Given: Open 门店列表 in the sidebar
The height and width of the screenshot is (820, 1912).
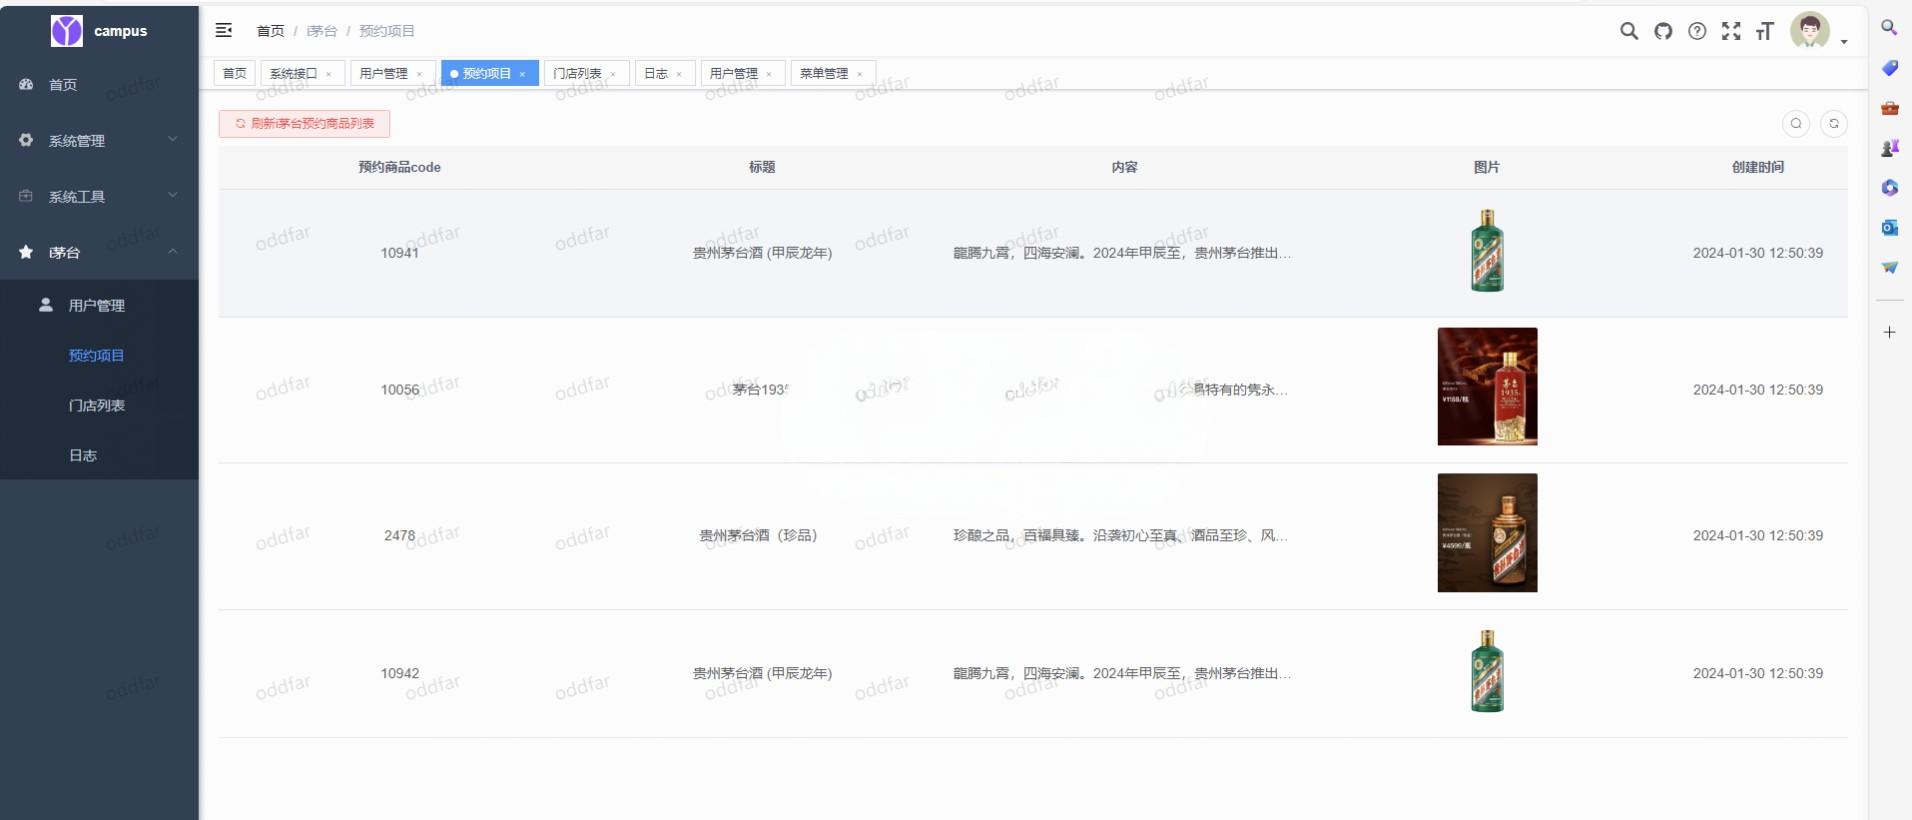Looking at the screenshot, I should [99, 406].
